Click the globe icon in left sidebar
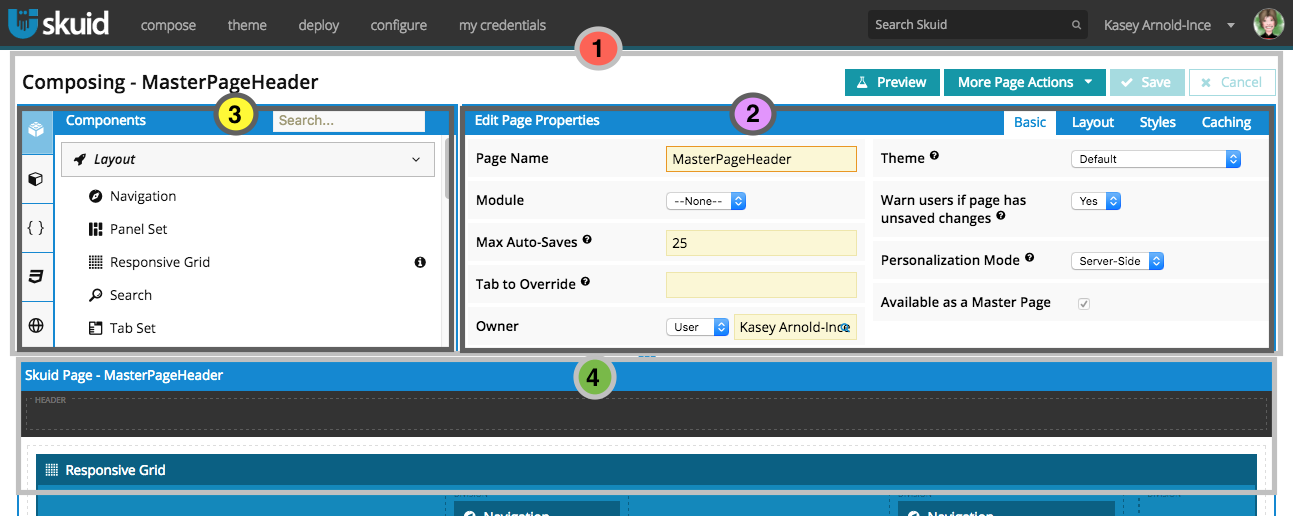 click(36, 325)
